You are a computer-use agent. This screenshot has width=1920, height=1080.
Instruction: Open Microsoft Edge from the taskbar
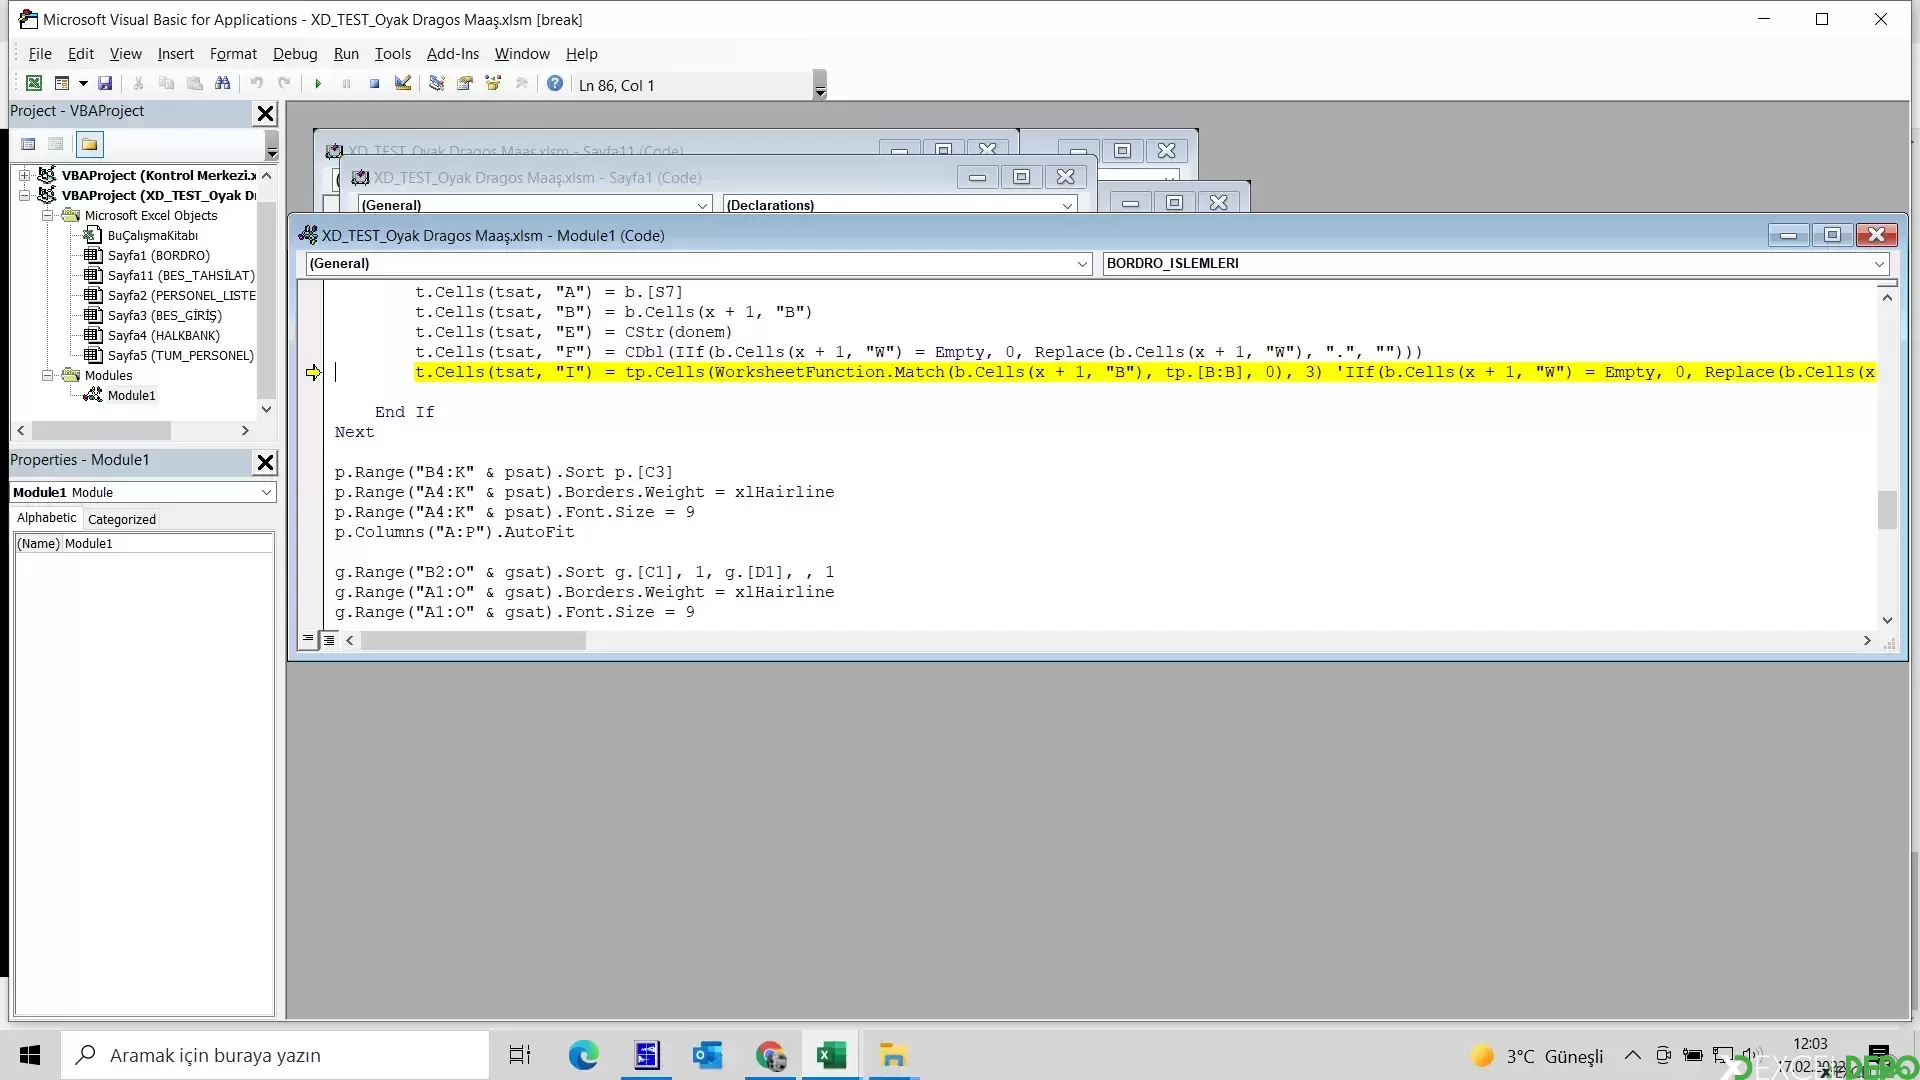(x=584, y=1055)
